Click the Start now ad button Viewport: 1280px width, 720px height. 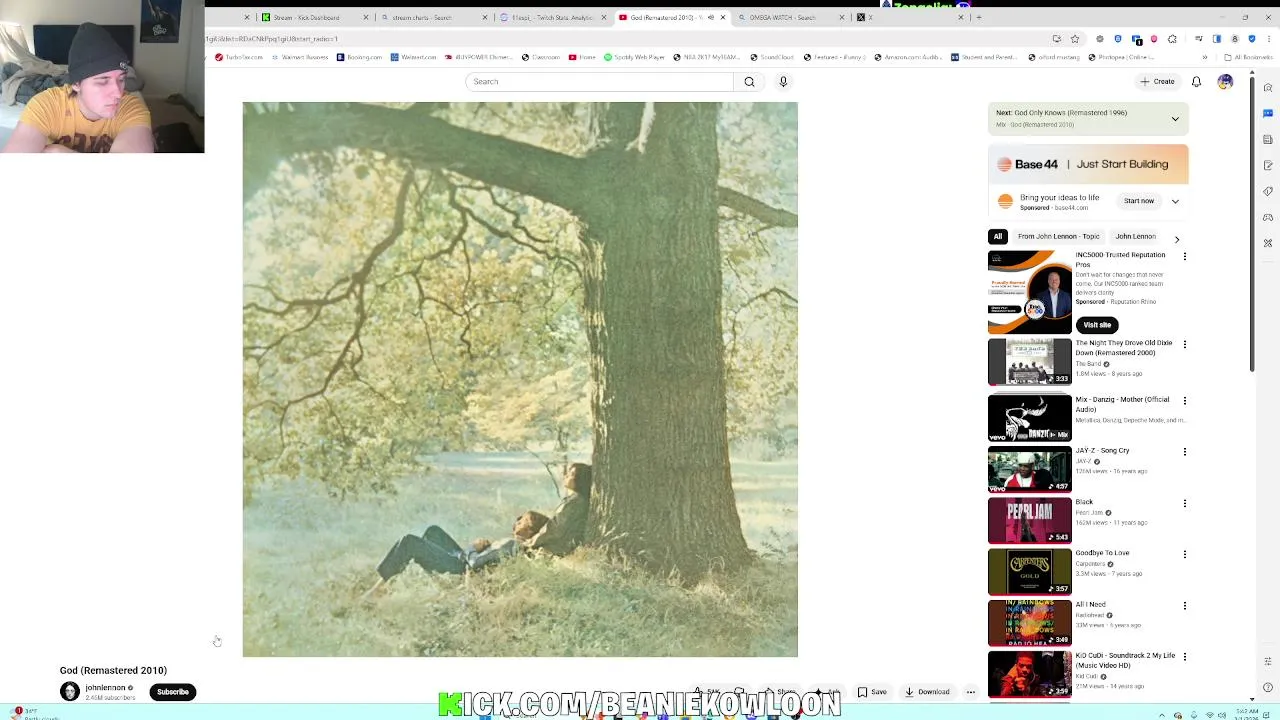[x=1138, y=201]
